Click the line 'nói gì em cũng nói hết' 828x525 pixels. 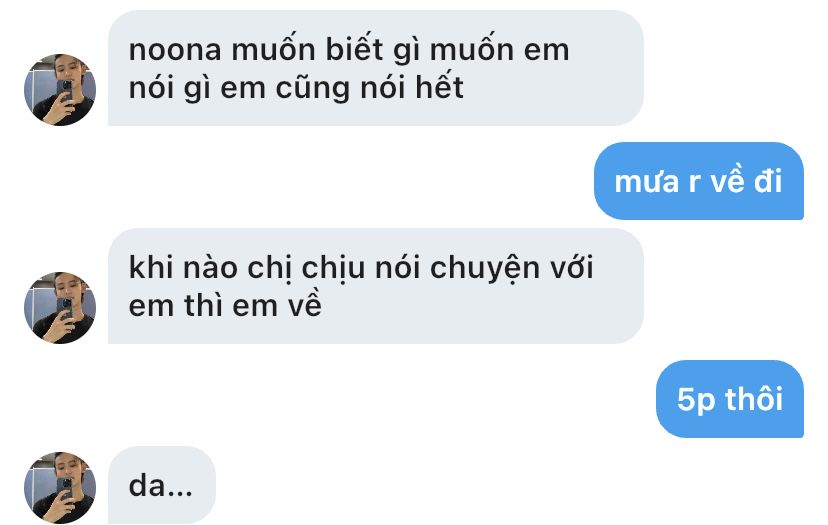296,88
